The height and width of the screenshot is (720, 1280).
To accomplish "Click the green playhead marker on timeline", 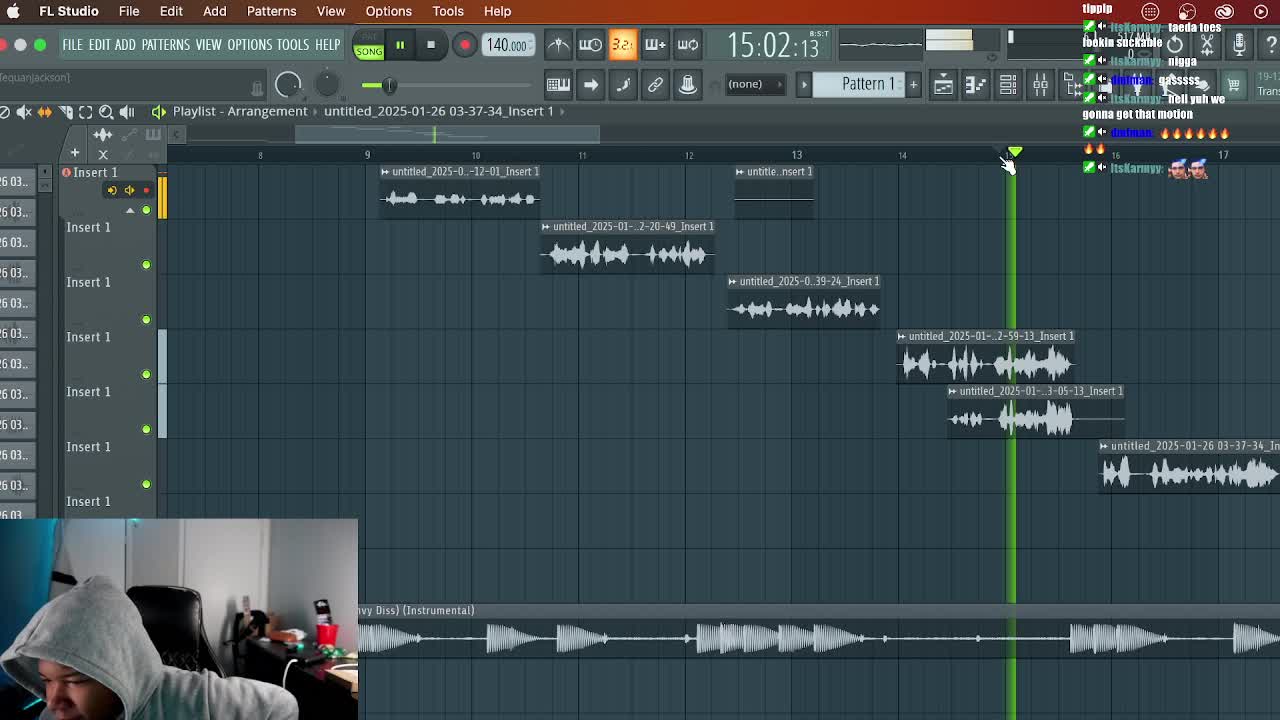I will pyautogui.click(x=1015, y=151).
